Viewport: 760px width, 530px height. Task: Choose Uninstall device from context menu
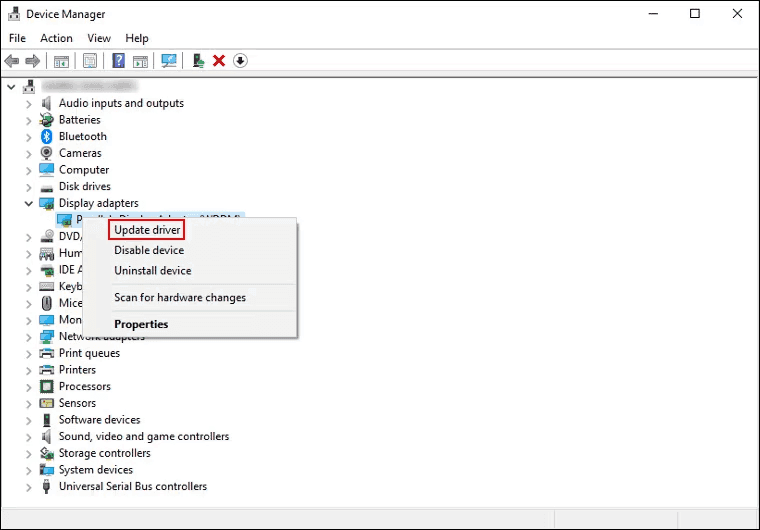(153, 271)
